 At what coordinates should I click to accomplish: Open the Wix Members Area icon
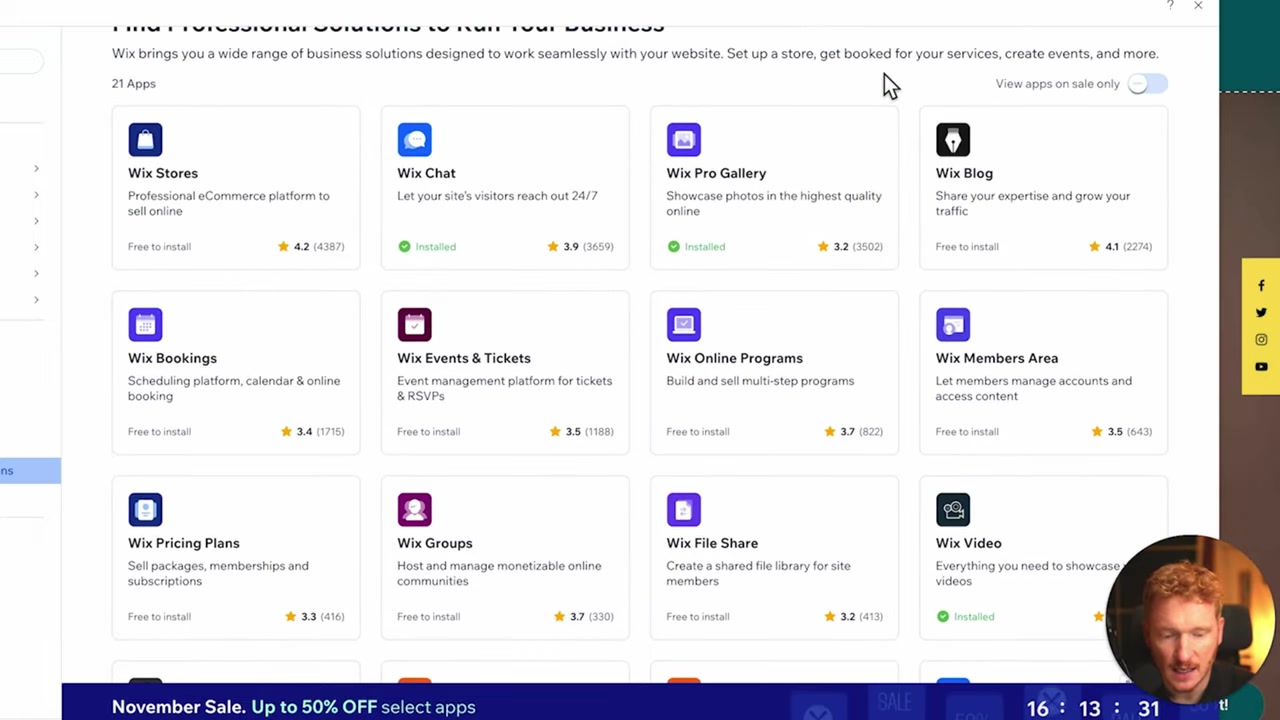pyautogui.click(x=953, y=325)
